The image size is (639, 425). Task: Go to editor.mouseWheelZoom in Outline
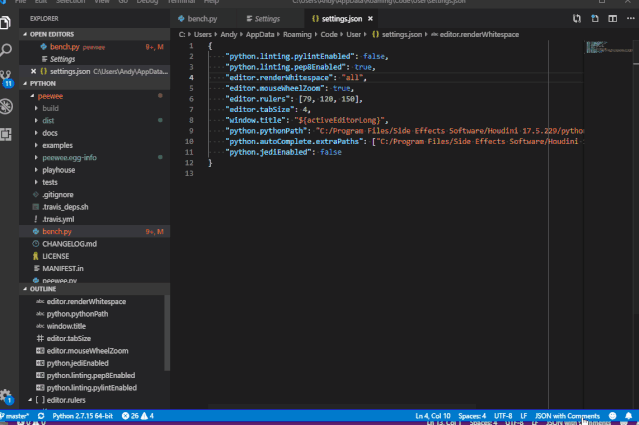point(87,351)
